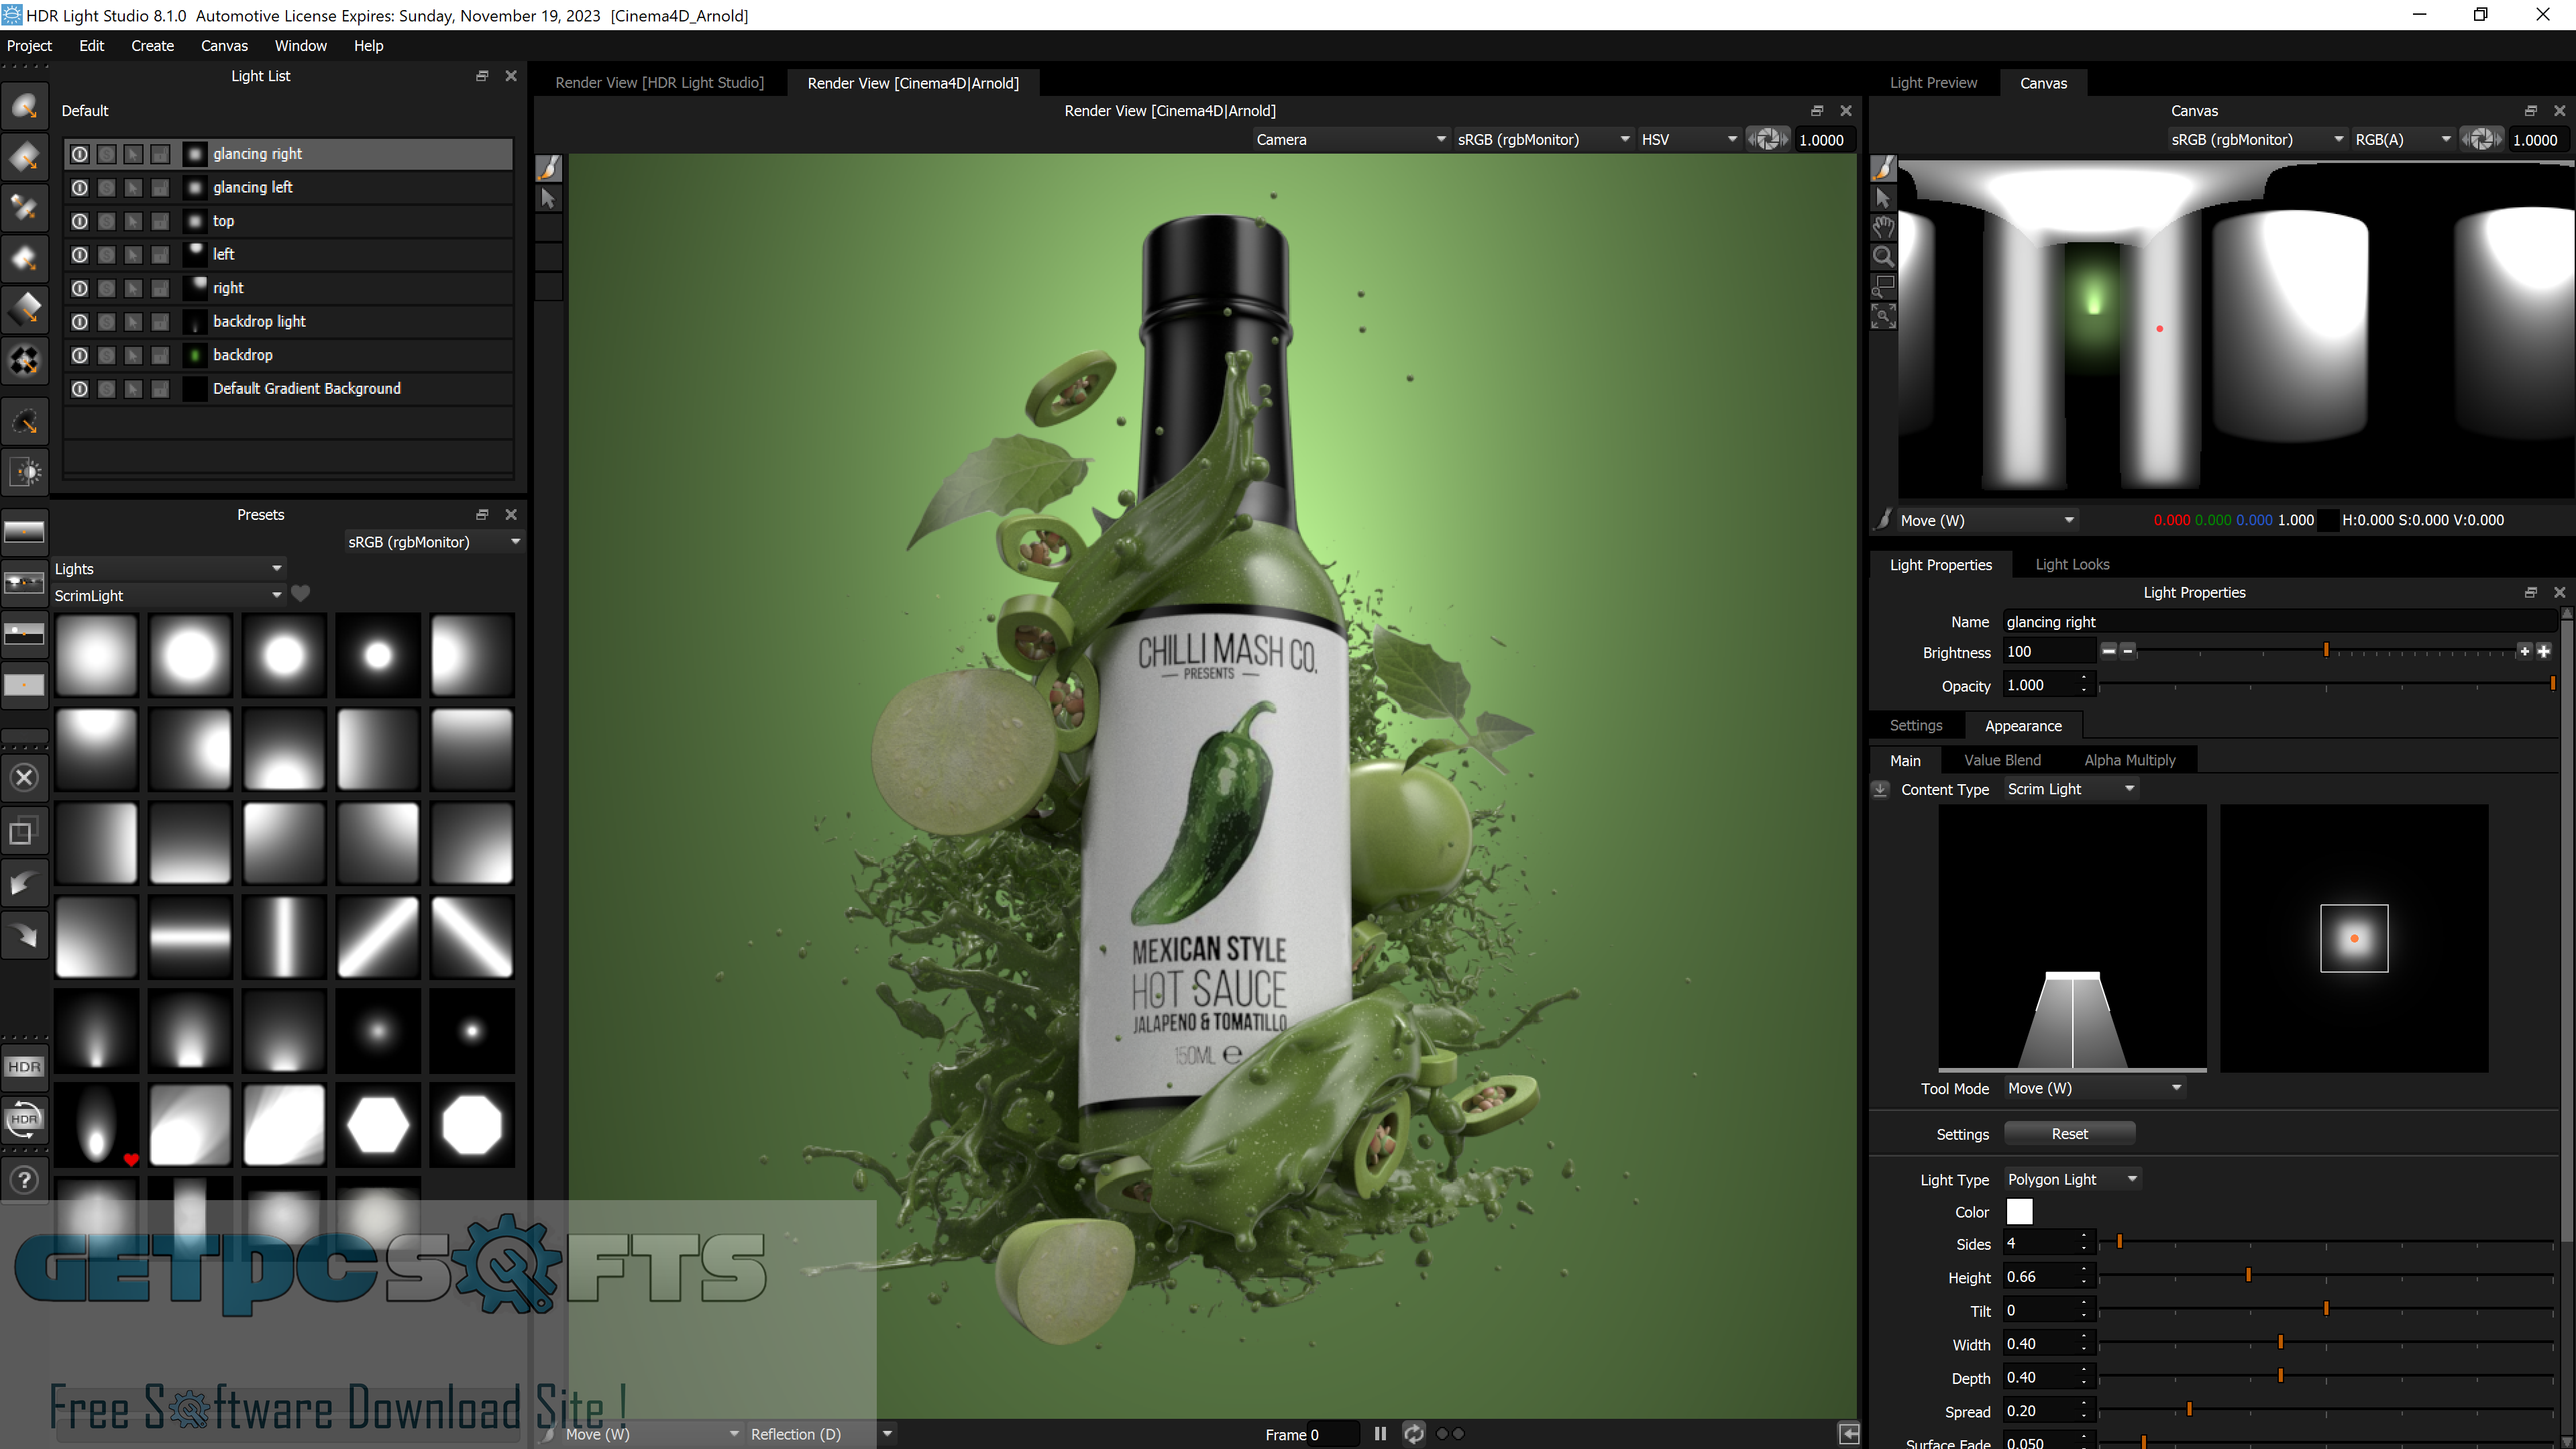This screenshot has height=1449, width=2576.
Task: Refresh the render with the circular arrows icon
Action: coord(1413,1434)
